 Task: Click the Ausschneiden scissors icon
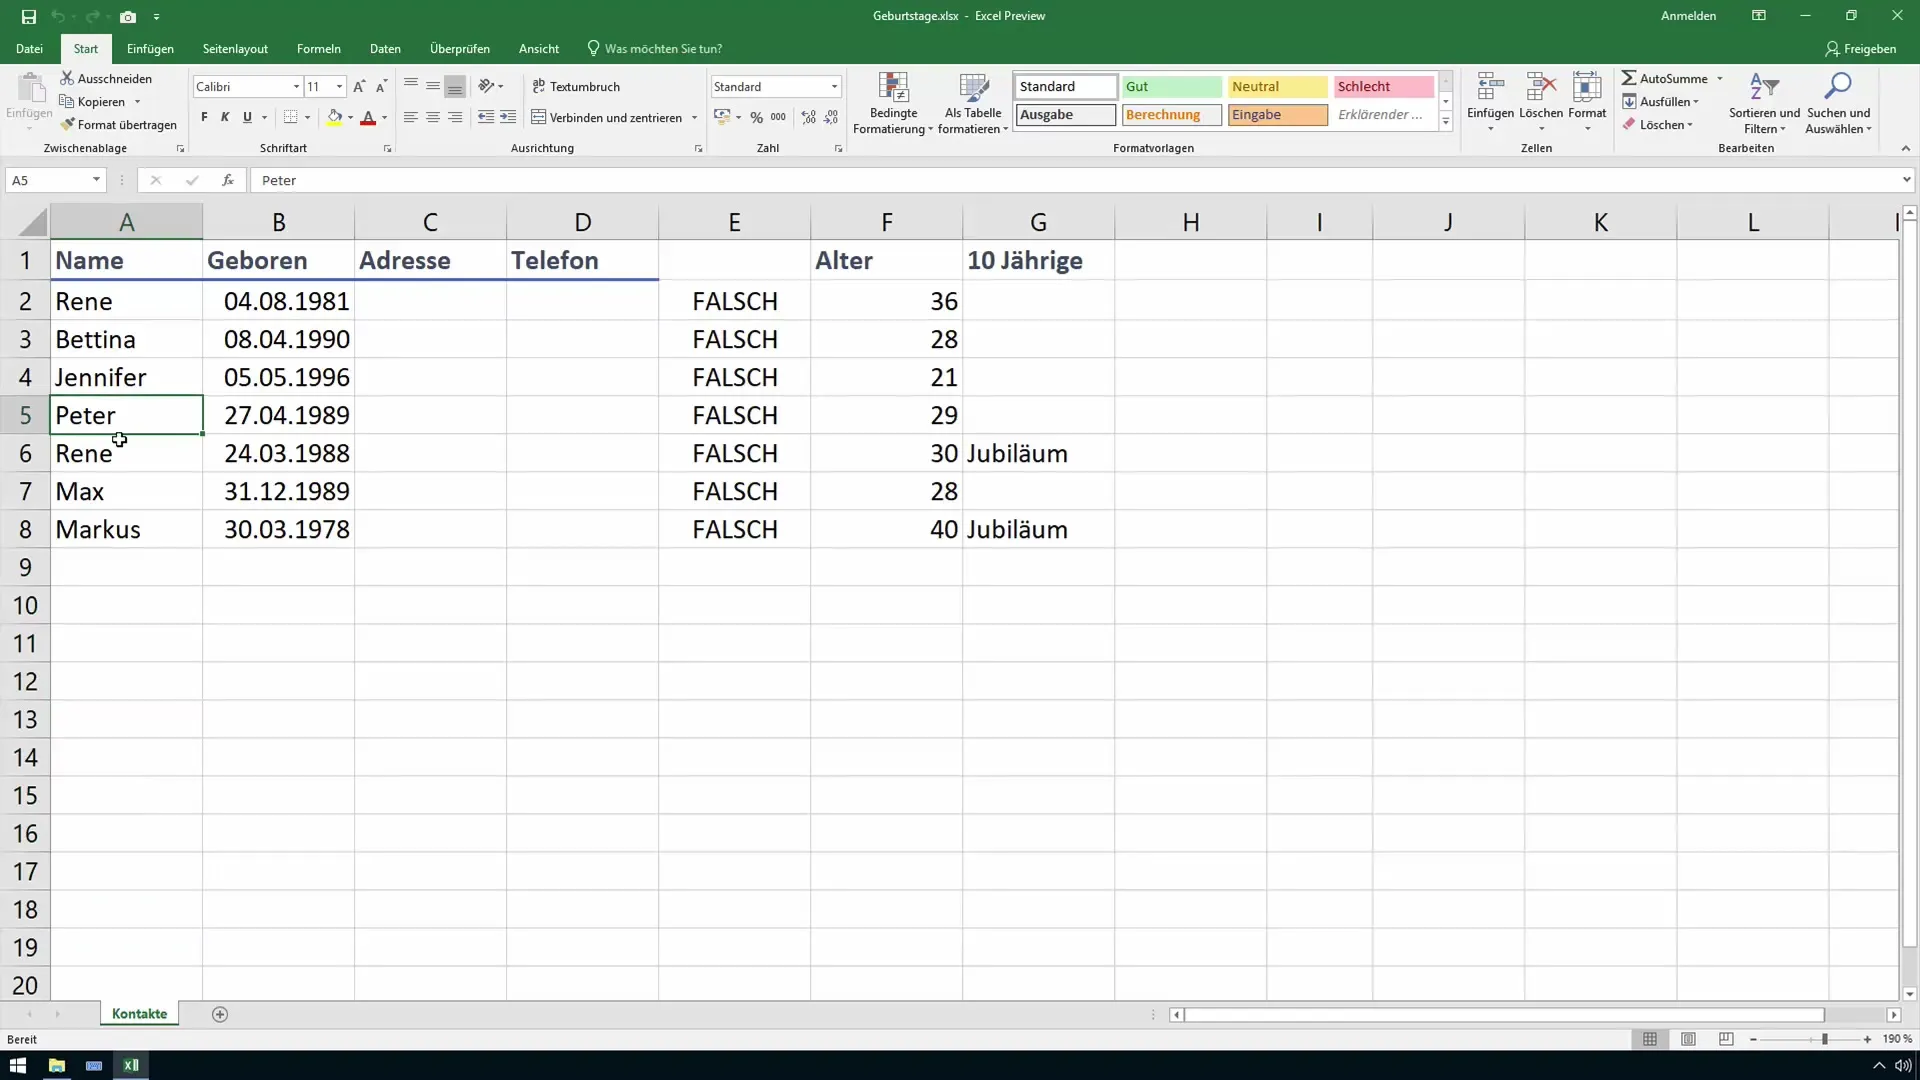pyautogui.click(x=67, y=78)
